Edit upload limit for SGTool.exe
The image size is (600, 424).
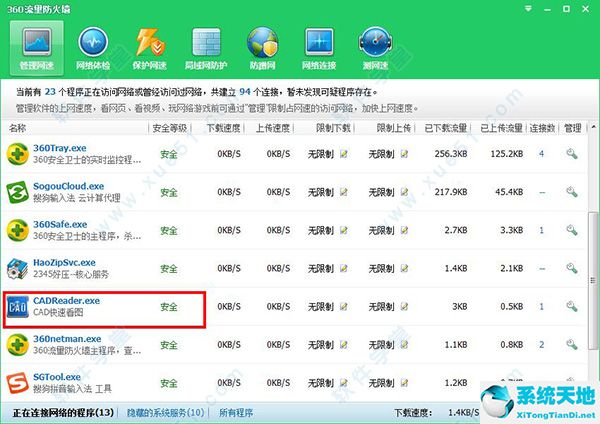404,383
